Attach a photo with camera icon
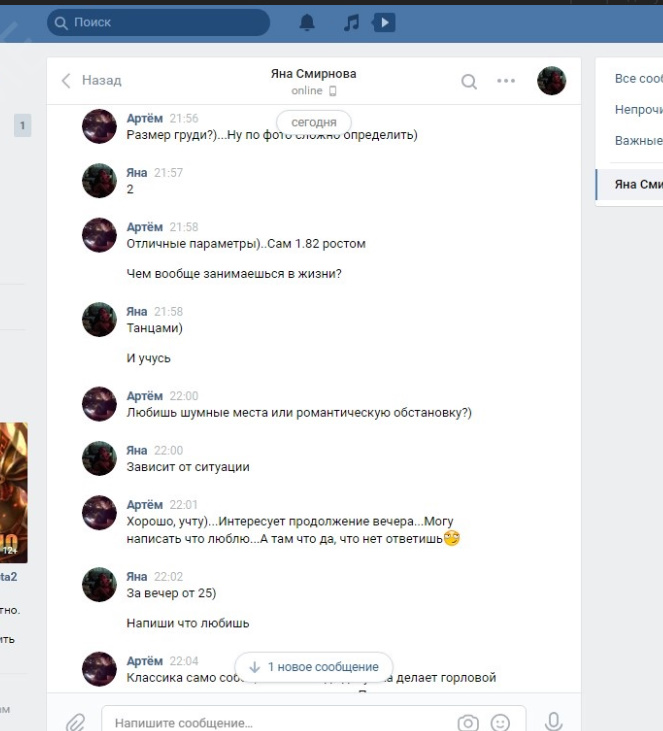The width and height of the screenshot is (663, 731). [x=468, y=723]
